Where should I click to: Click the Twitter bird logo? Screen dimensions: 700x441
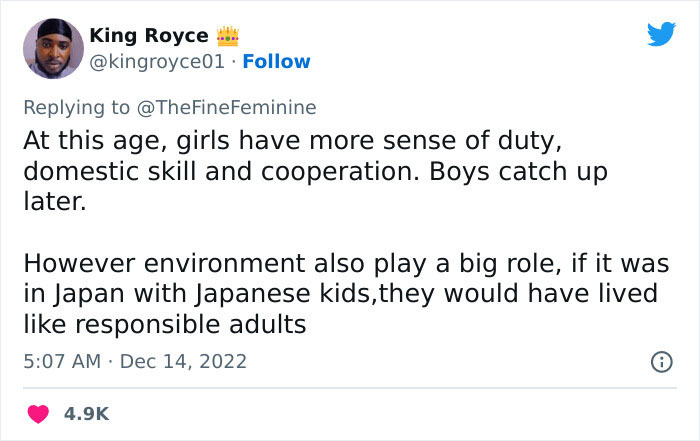coord(661,35)
